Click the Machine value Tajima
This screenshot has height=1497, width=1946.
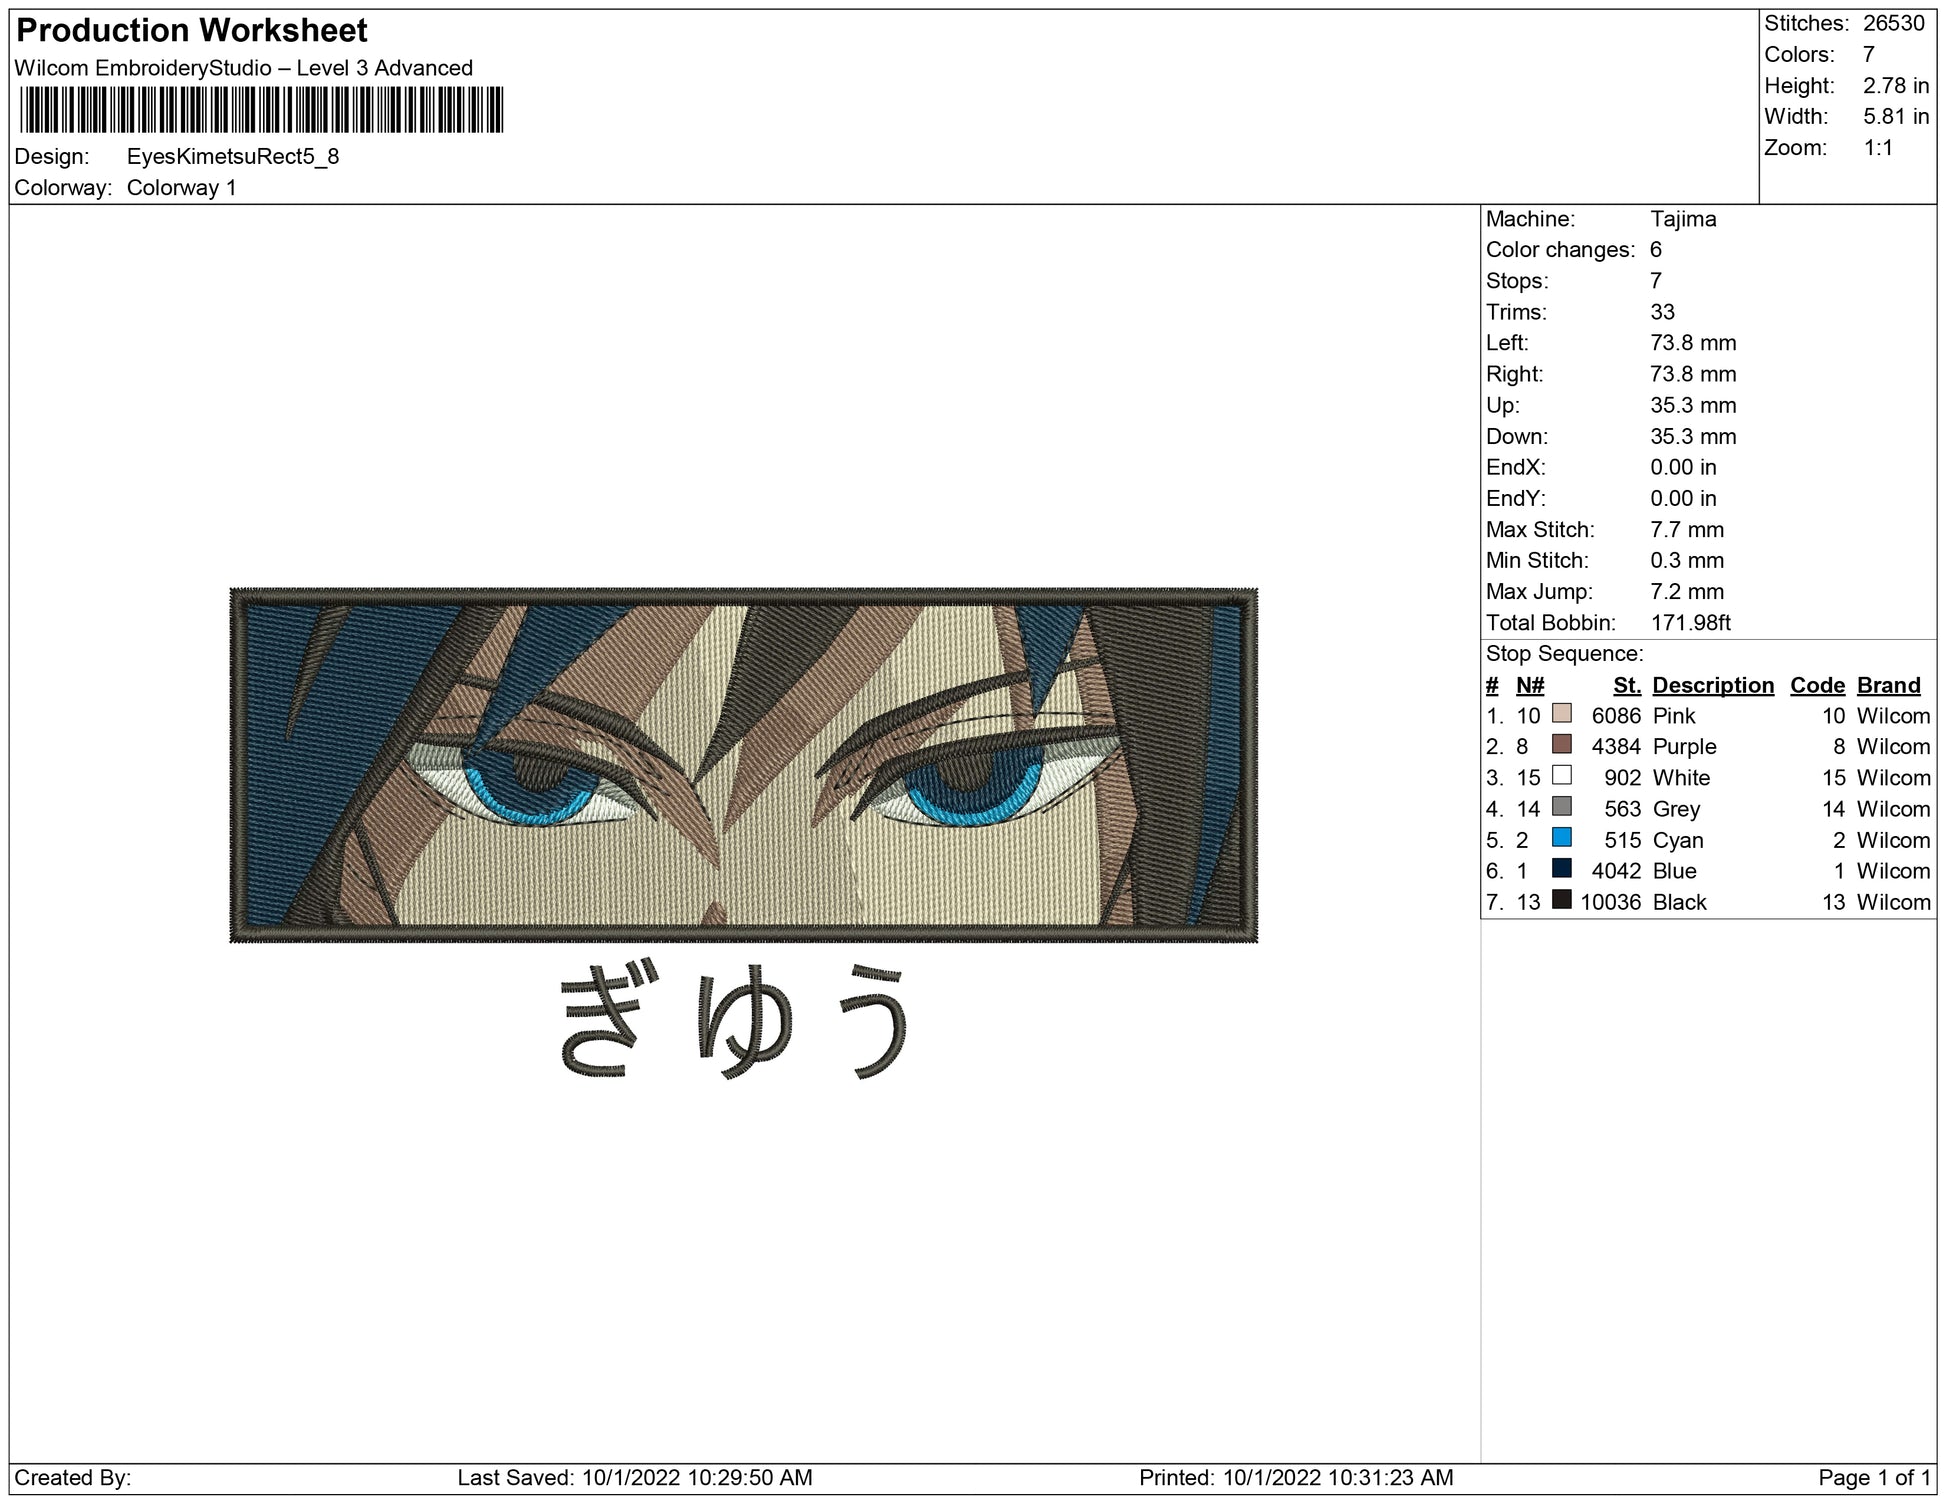click(1683, 219)
